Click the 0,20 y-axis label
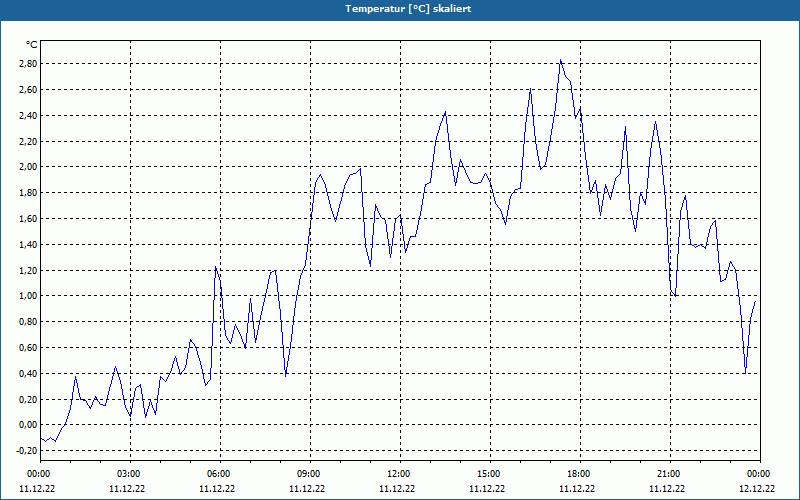 click(29, 399)
